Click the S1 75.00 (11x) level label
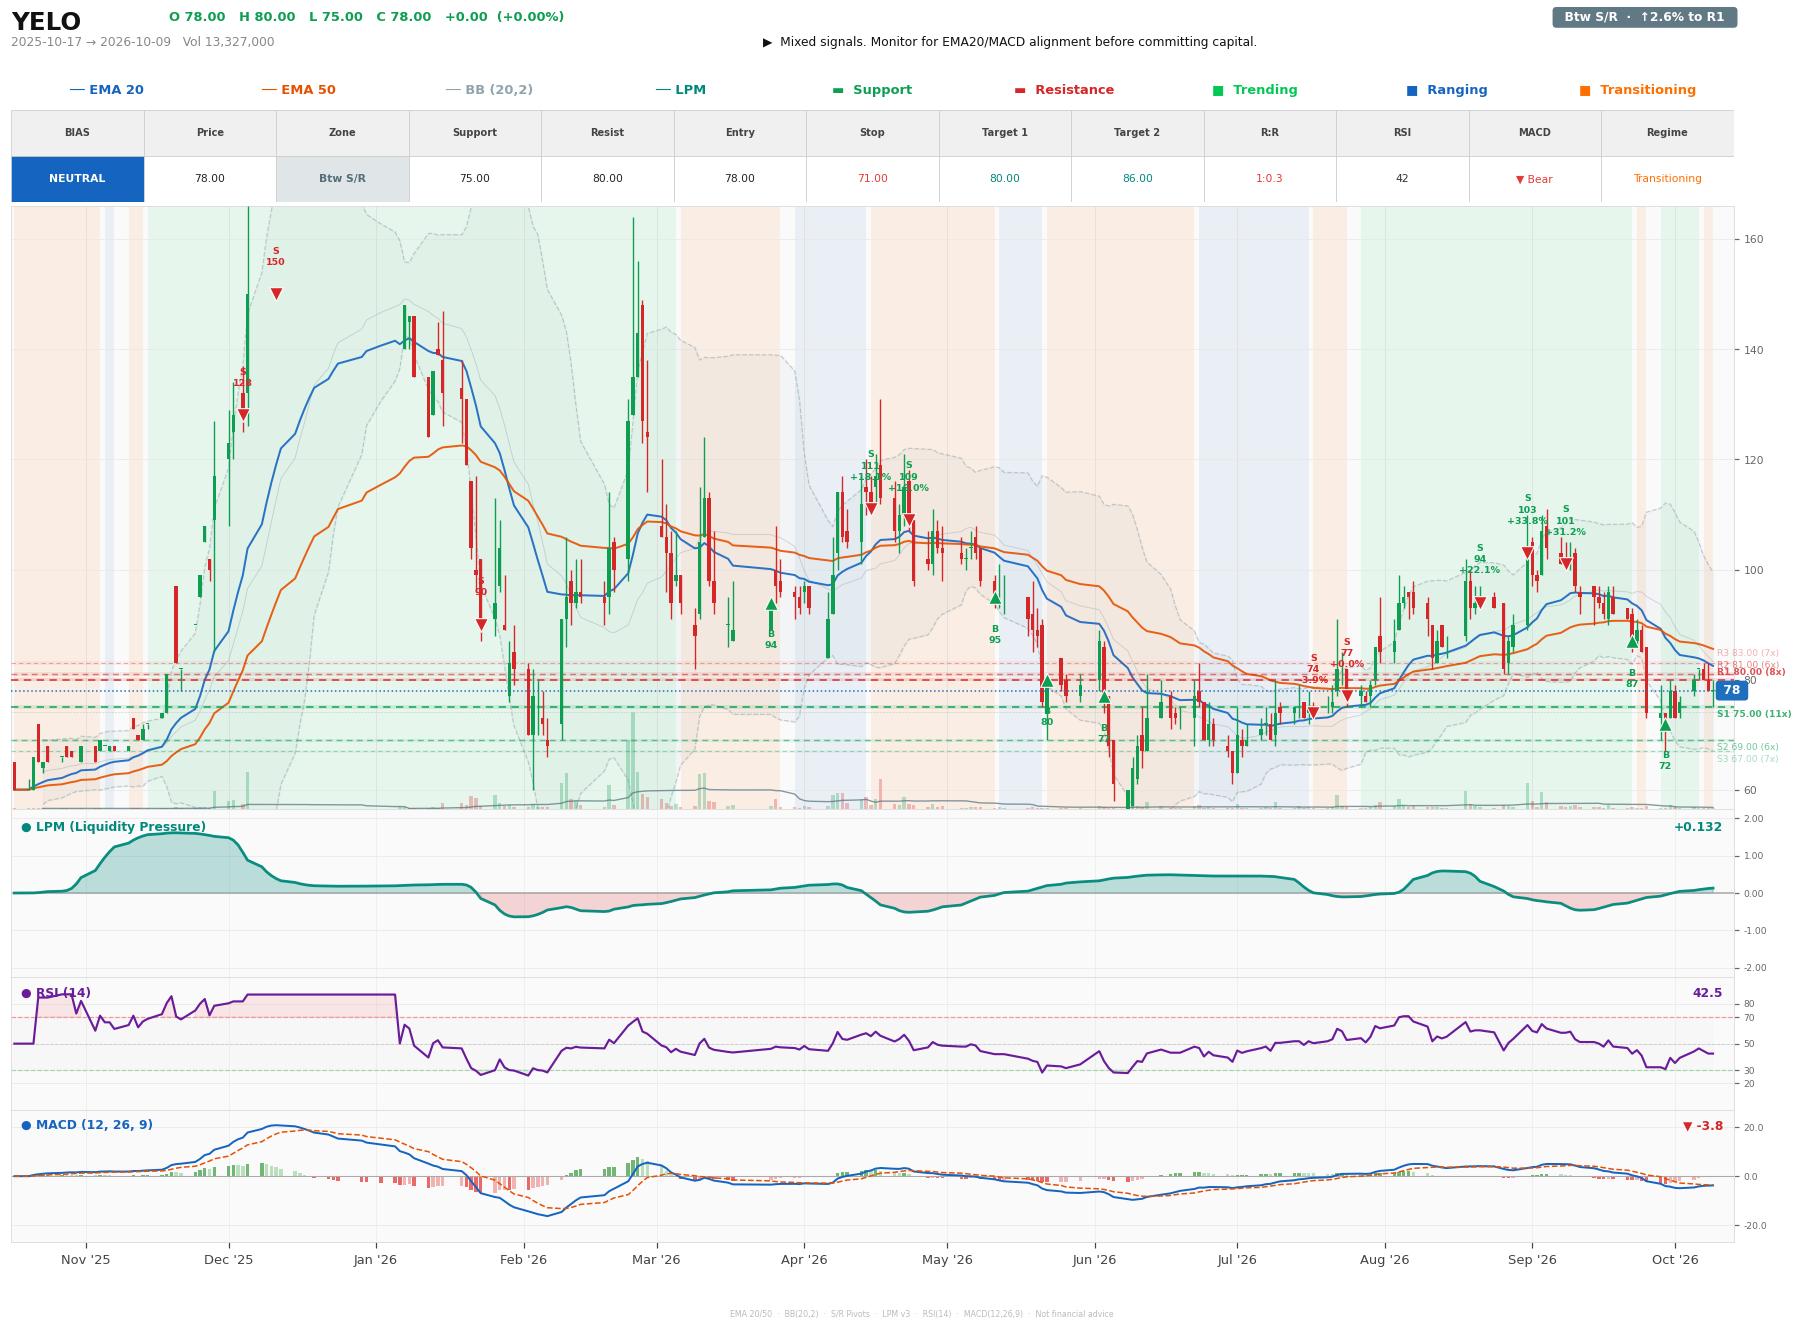The image size is (1802, 1330). tap(1754, 714)
